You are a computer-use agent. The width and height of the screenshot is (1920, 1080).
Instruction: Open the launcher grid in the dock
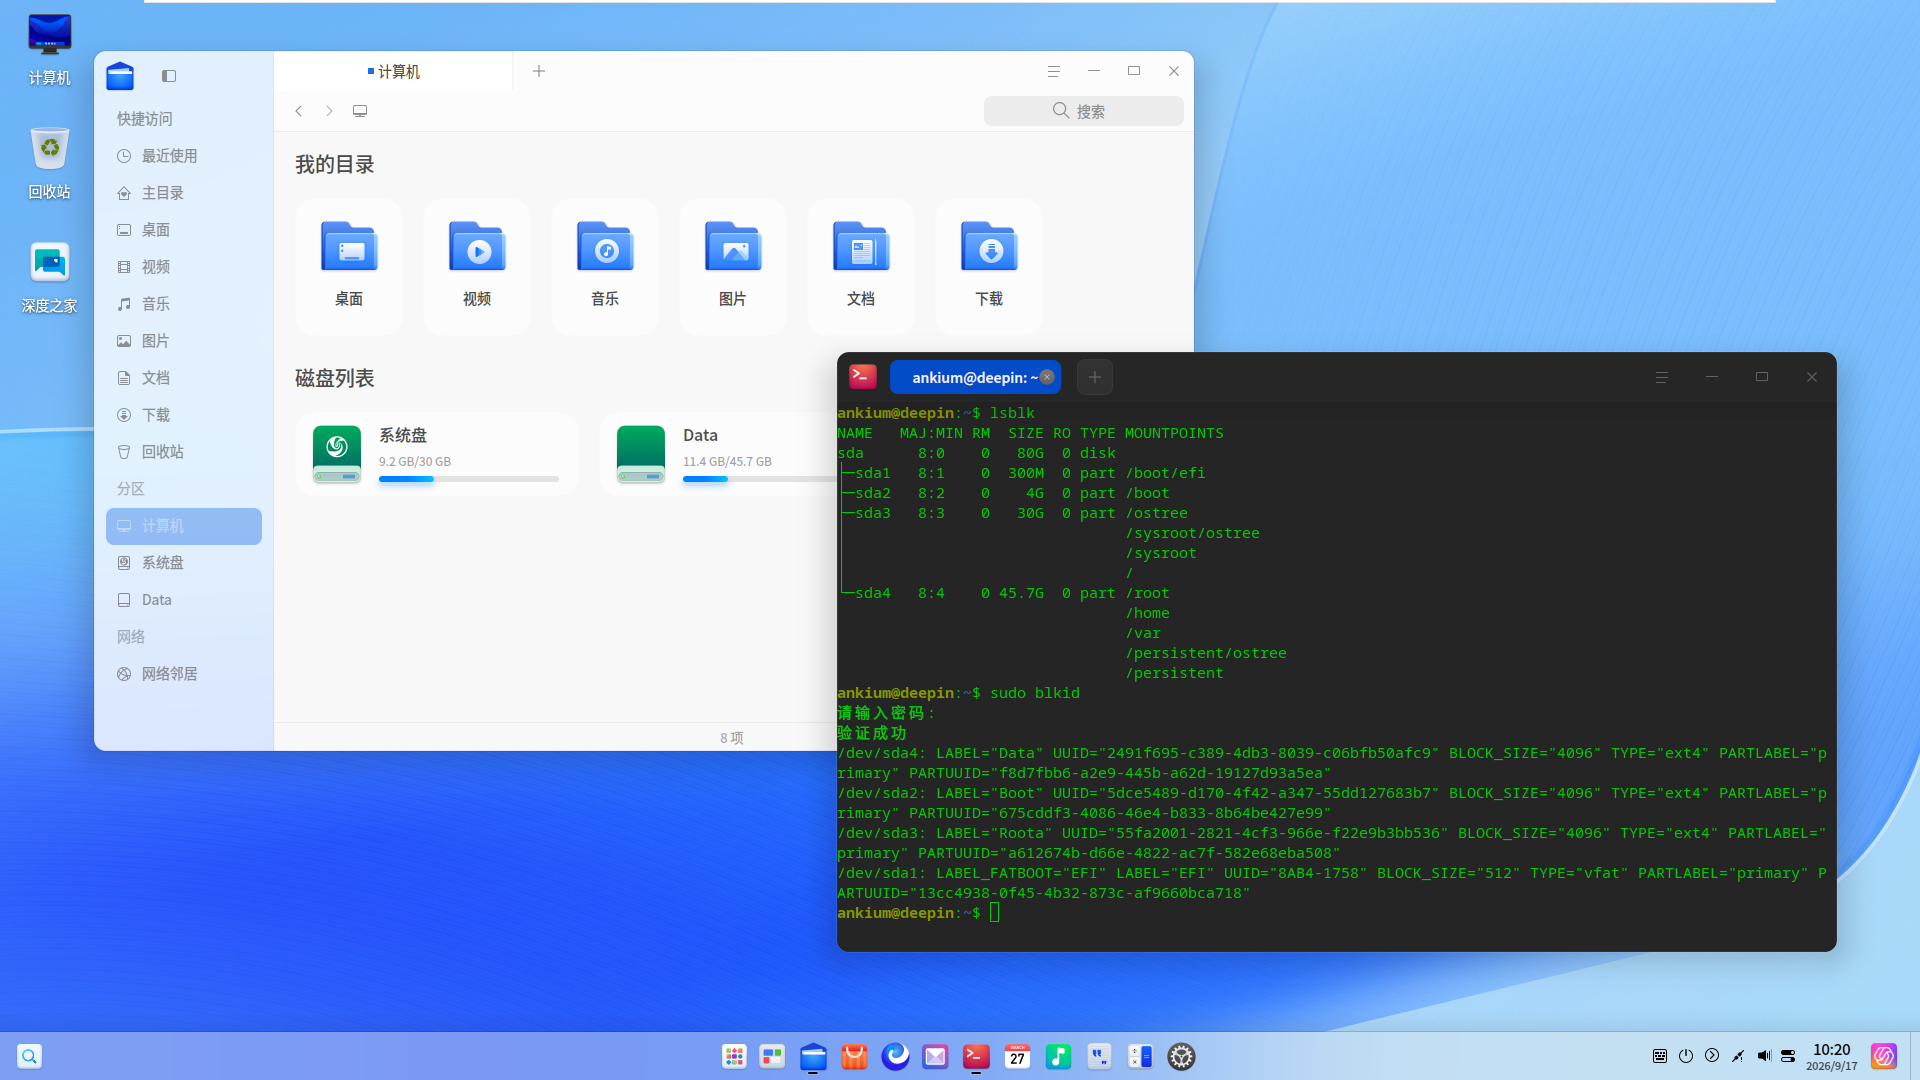coord(735,1056)
